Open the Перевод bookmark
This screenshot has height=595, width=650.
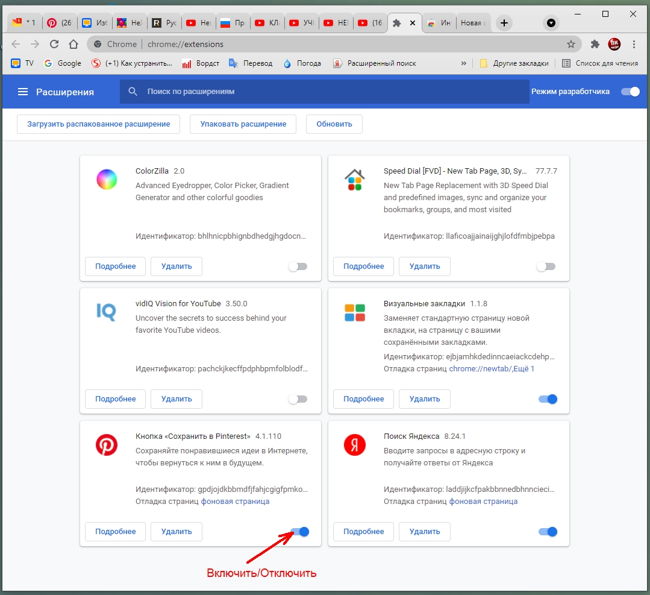(x=251, y=63)
